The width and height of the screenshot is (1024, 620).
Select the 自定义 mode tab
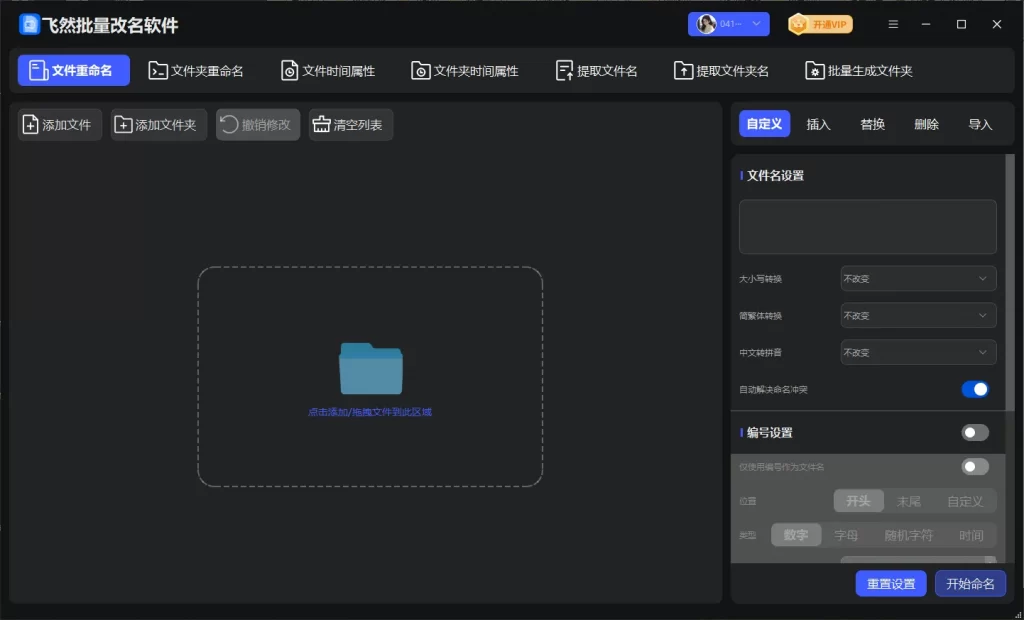[764, 124]
